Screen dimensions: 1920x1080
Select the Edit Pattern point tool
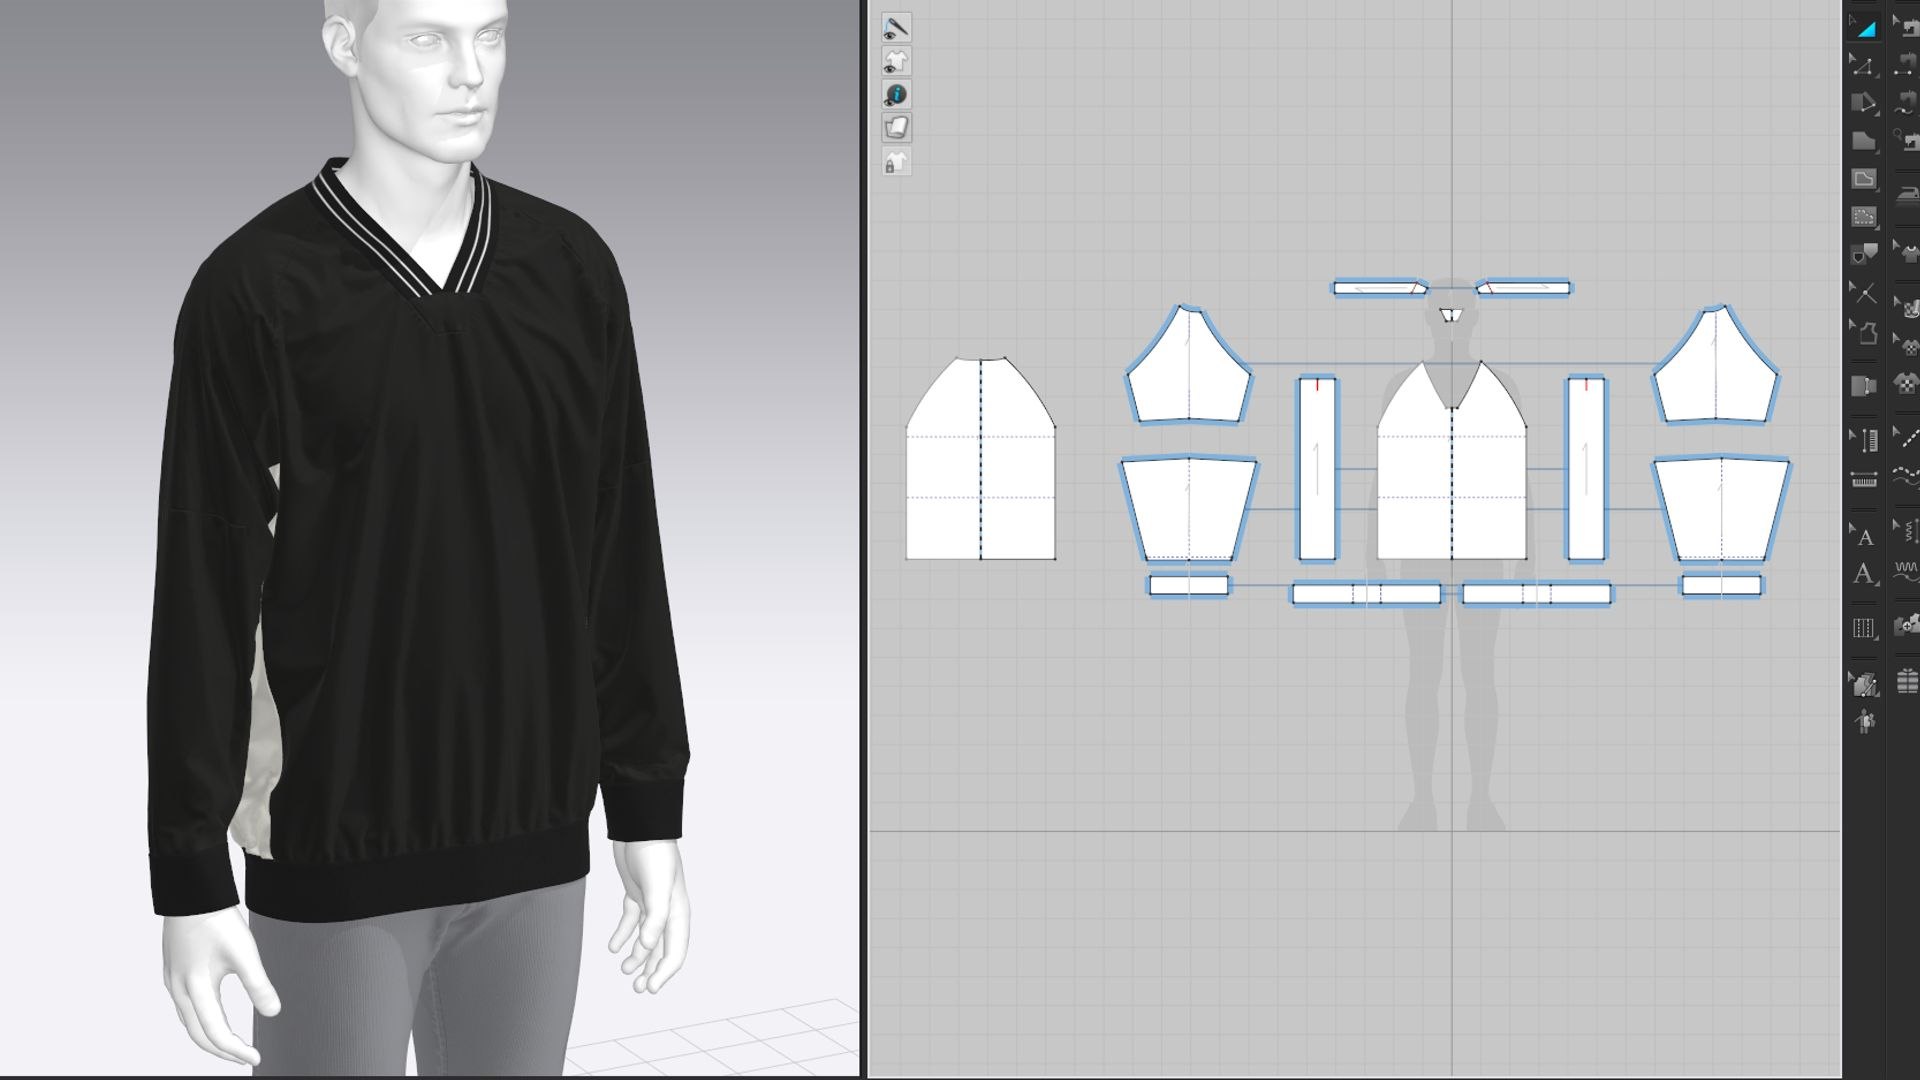[1864, 66]
